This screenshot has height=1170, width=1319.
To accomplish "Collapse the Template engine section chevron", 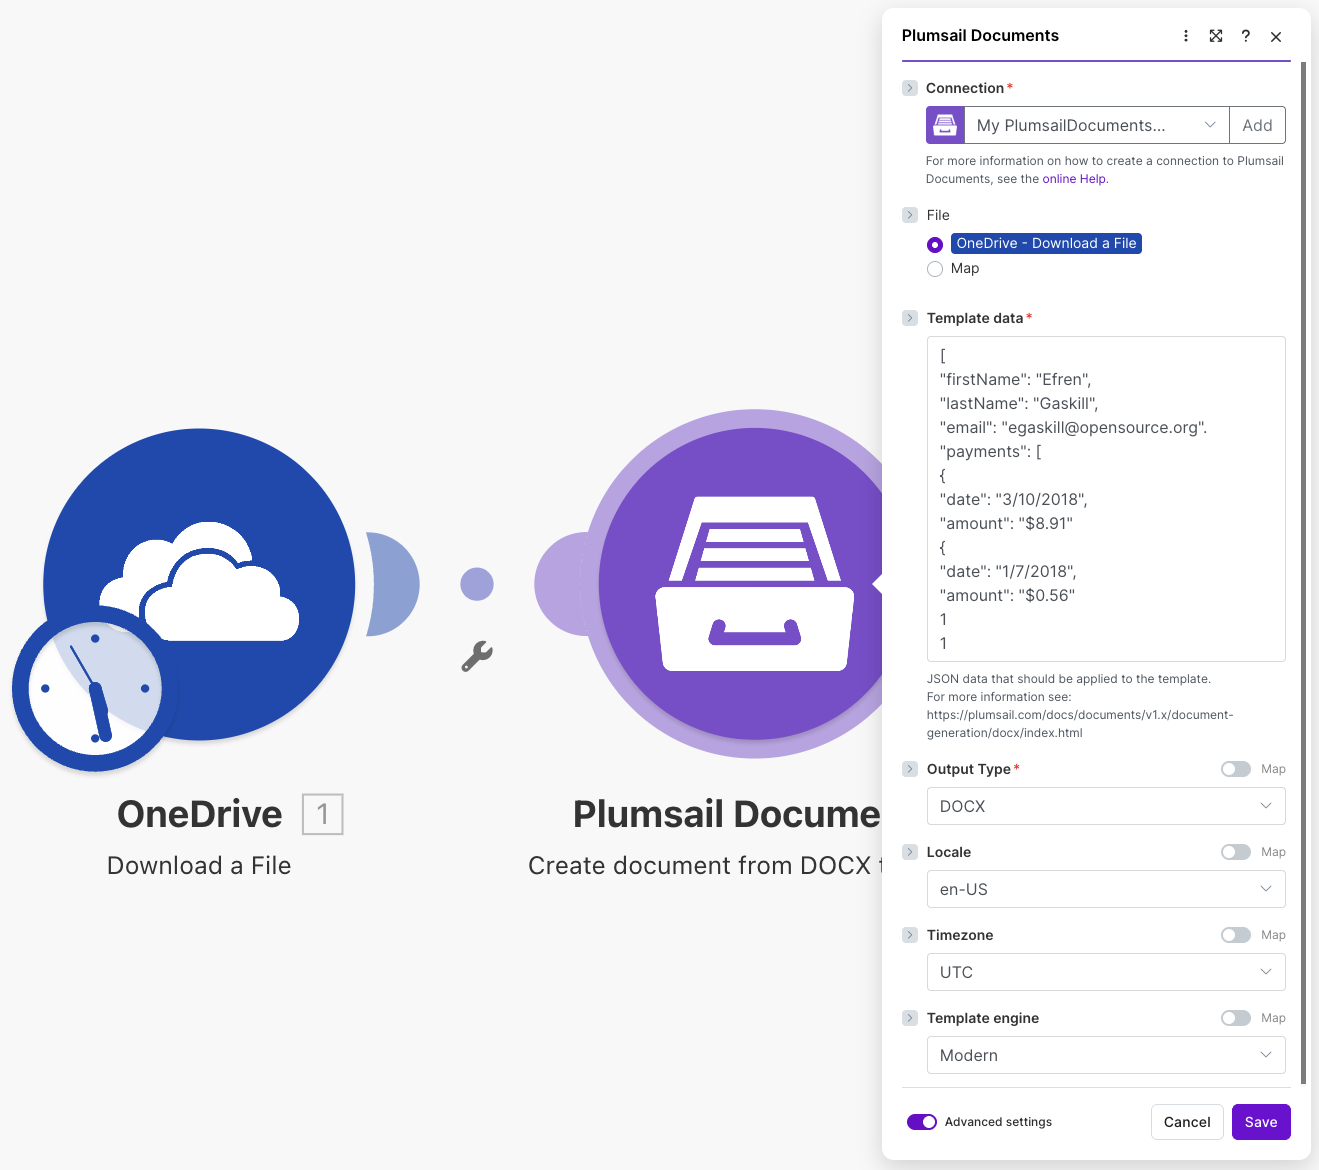I will coord(910,1018).
